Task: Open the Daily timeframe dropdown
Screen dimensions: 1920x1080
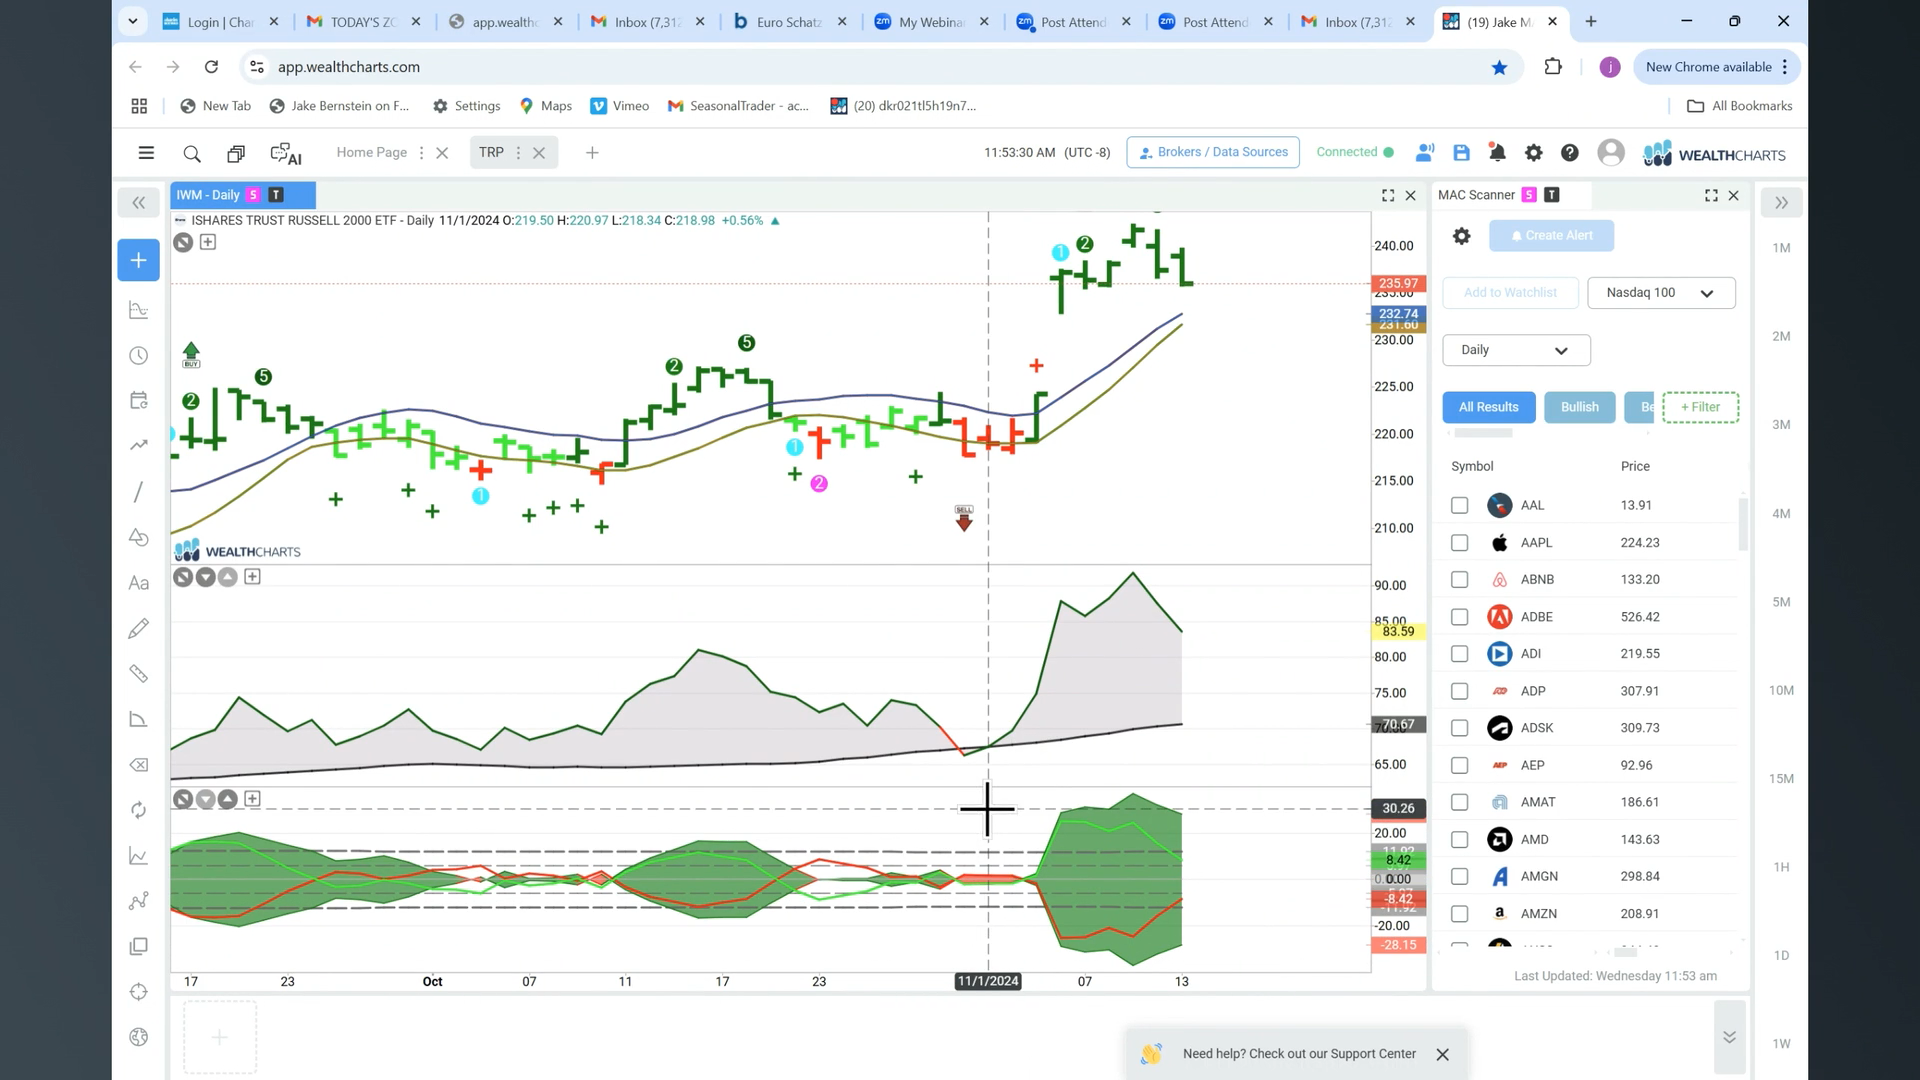Action: point(1516,350)
